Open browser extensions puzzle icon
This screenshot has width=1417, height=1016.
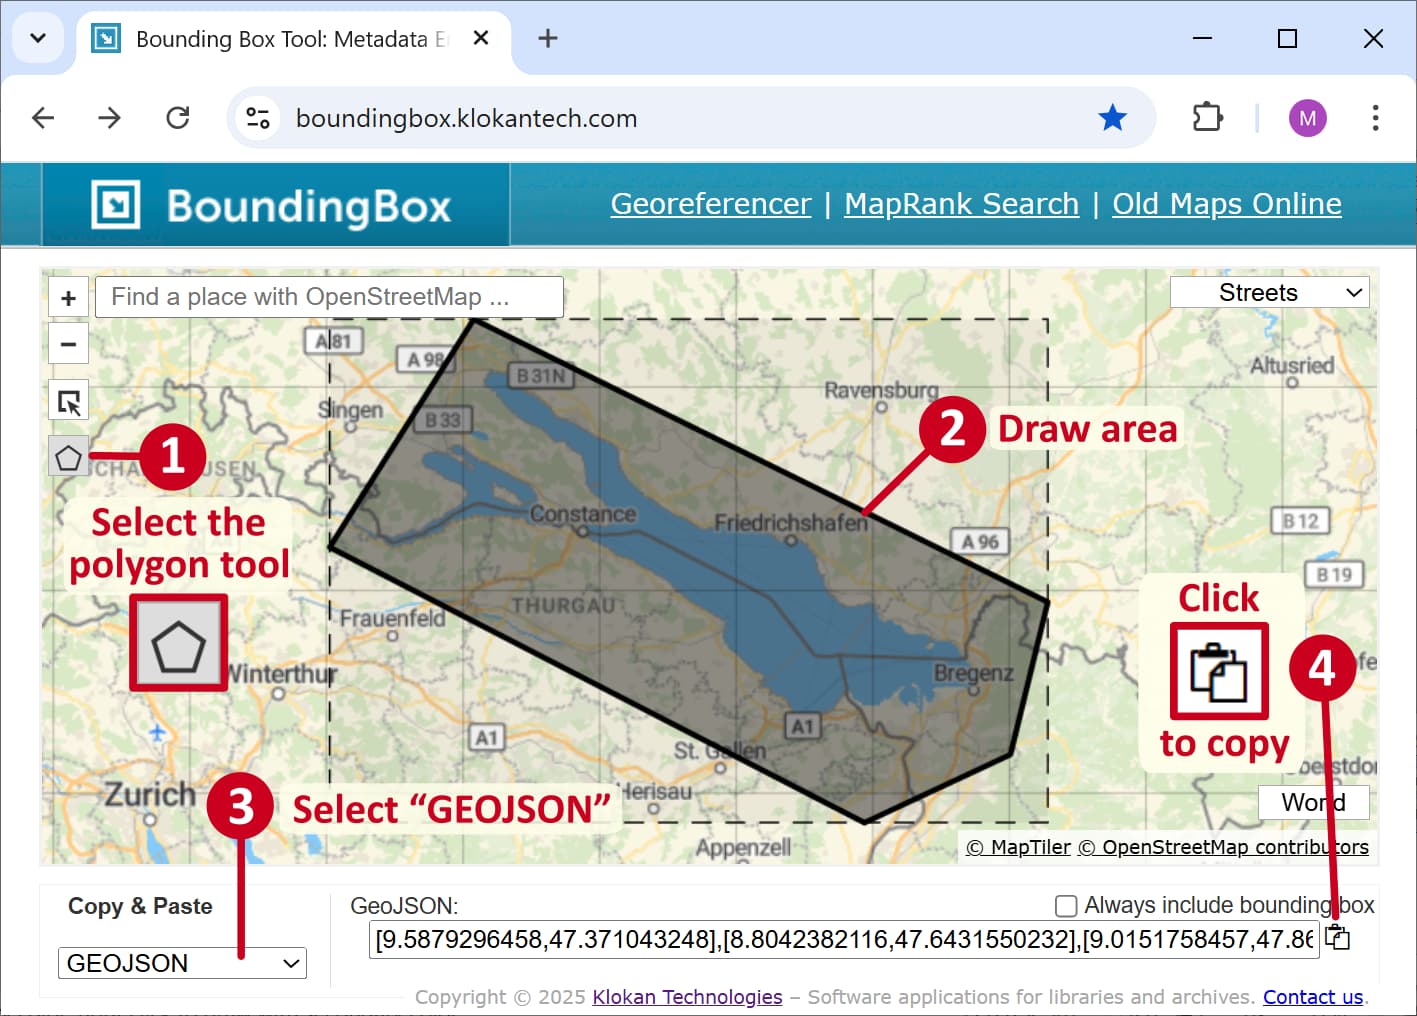(x=1208, y=118)
